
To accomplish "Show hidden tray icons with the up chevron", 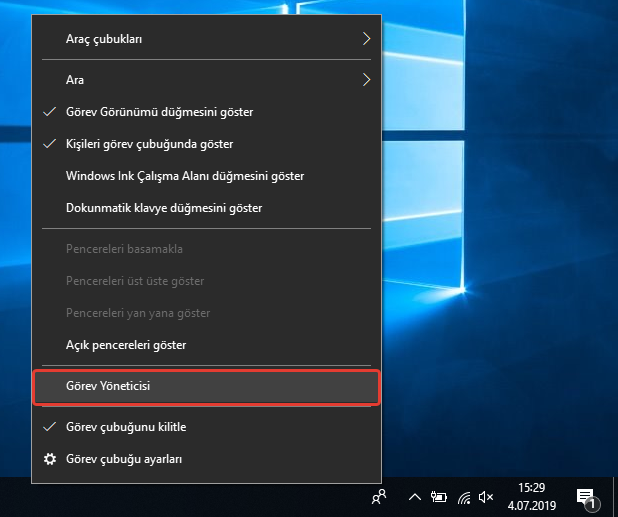I will [414, 496].
